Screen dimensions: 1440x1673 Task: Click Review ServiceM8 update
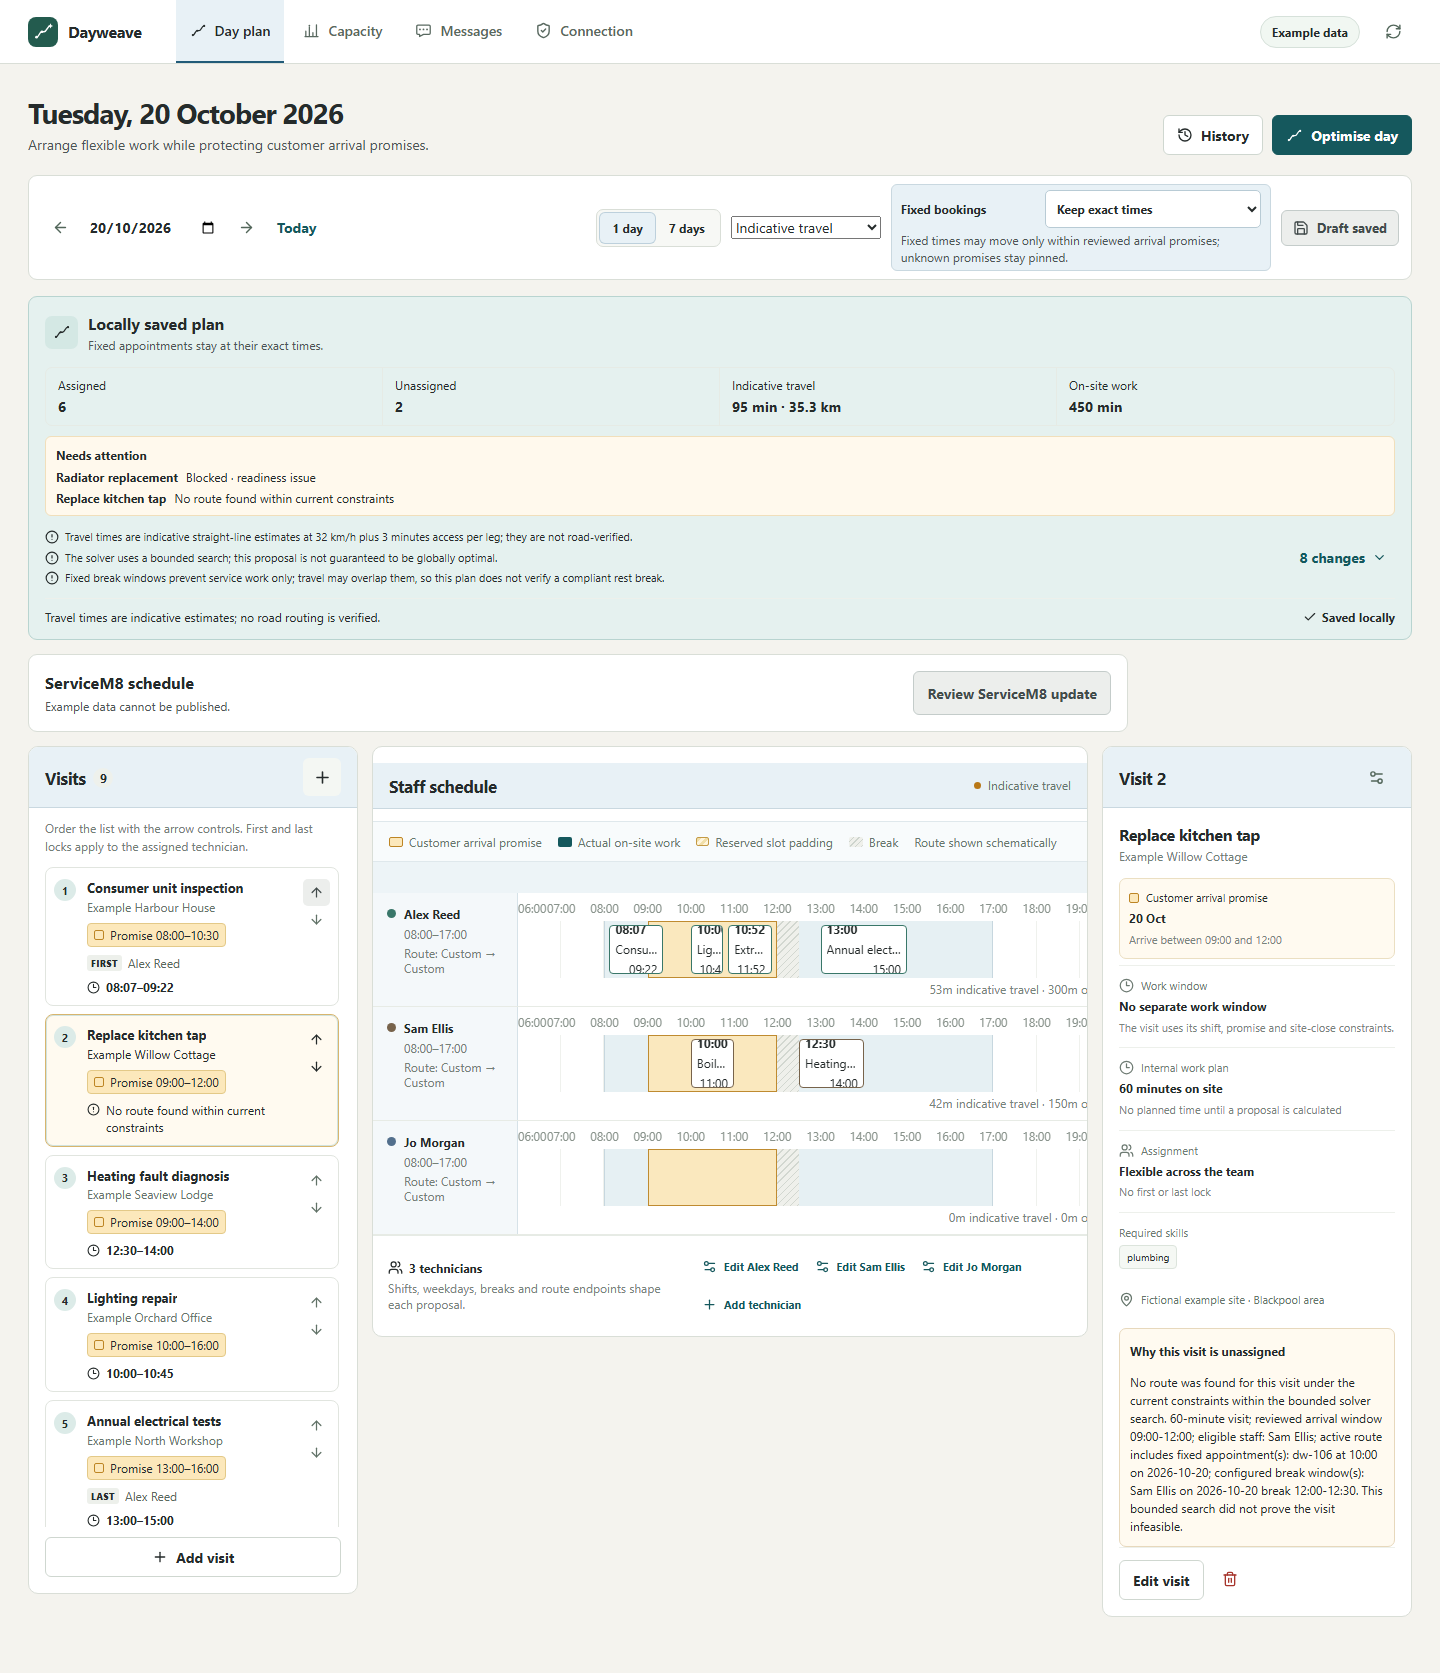click(1012, 693)
